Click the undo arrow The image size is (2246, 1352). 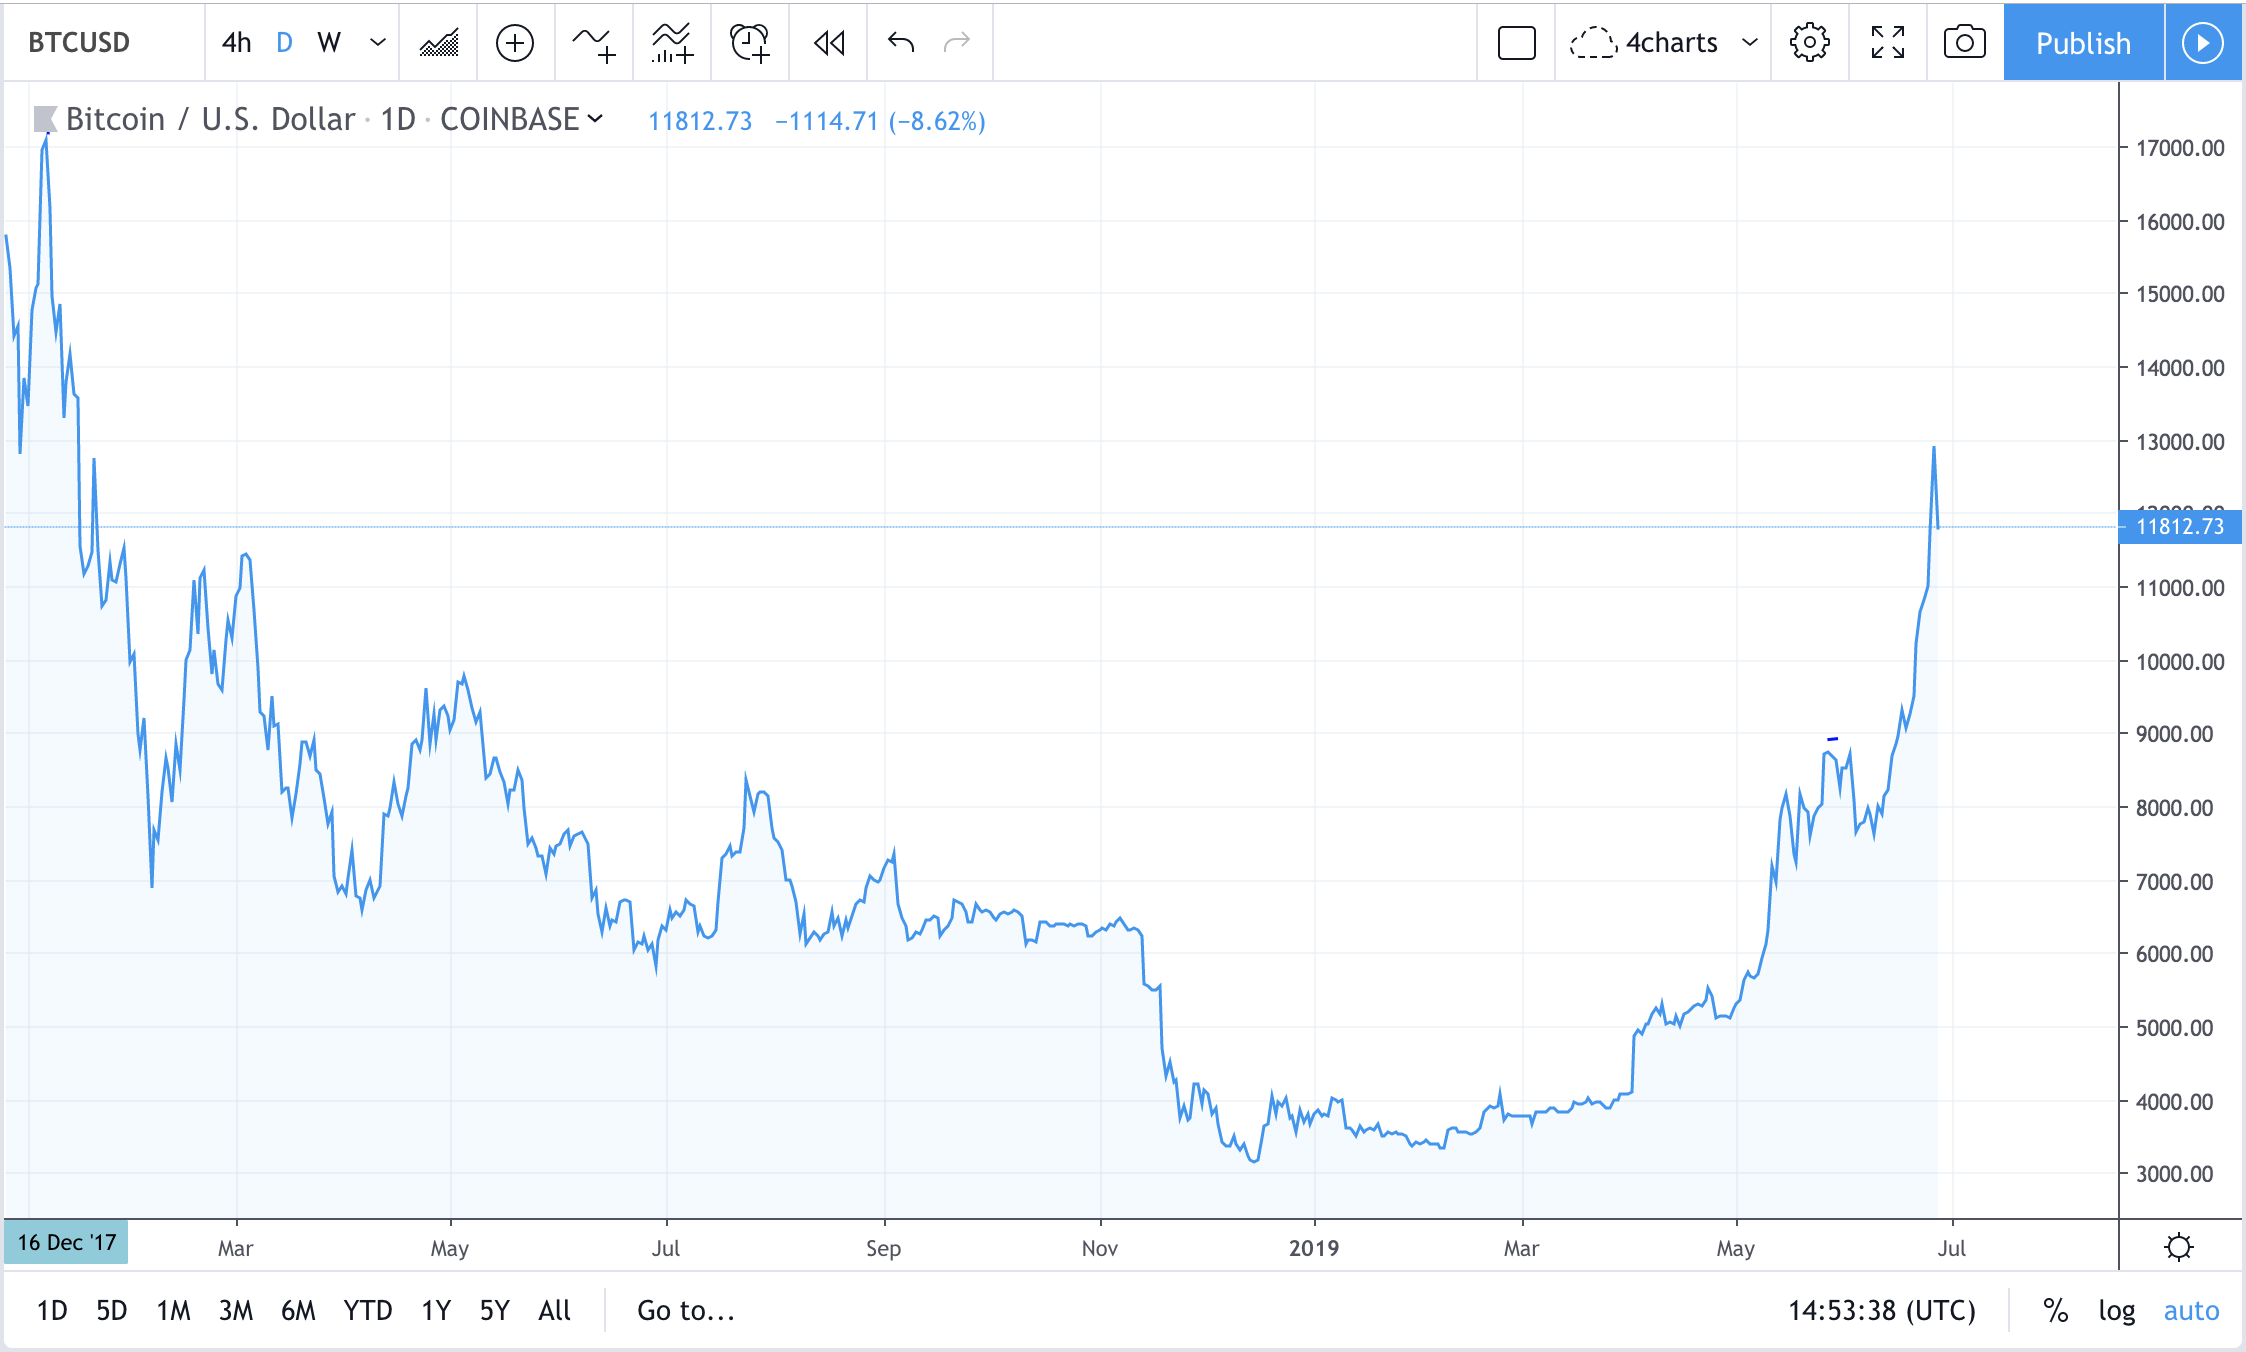click(x=901, y=42)
